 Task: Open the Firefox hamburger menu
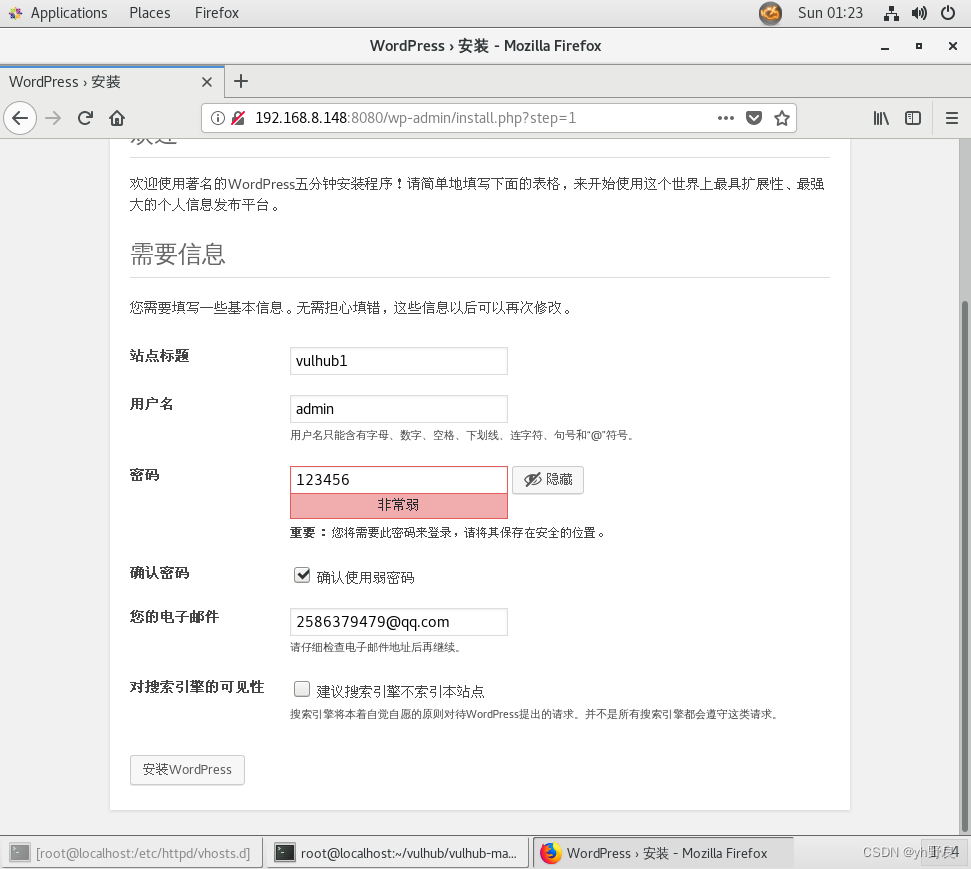[952, 118]
